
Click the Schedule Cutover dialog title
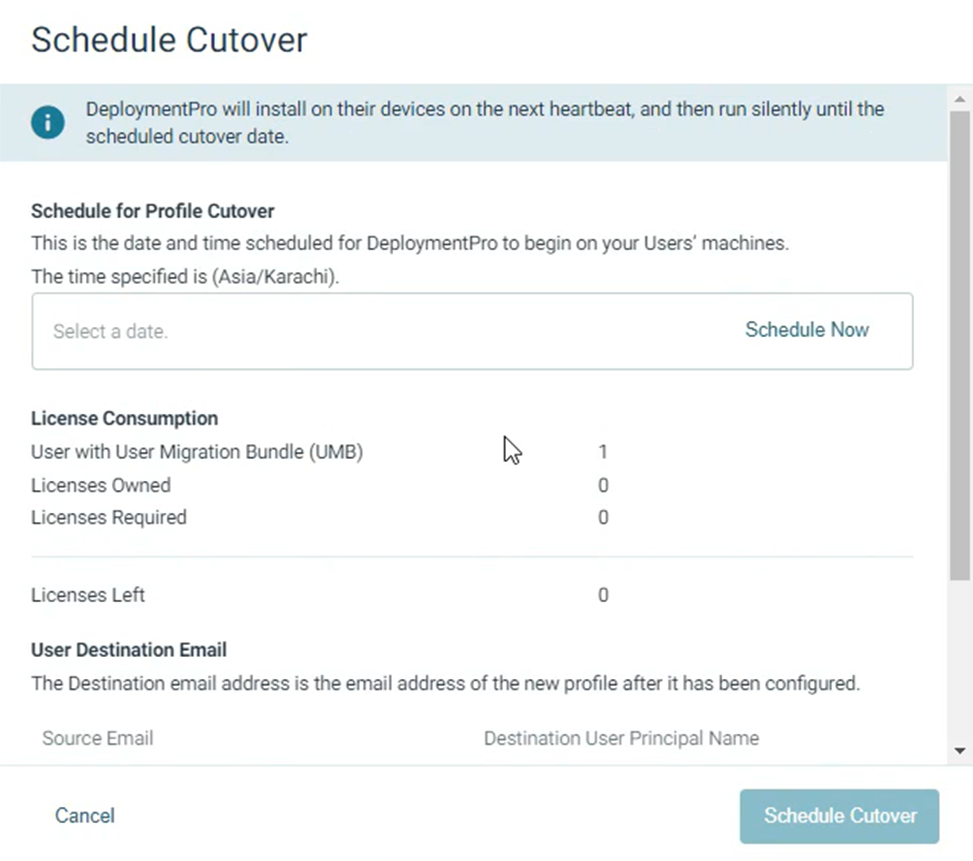click(x=169, y=40)
